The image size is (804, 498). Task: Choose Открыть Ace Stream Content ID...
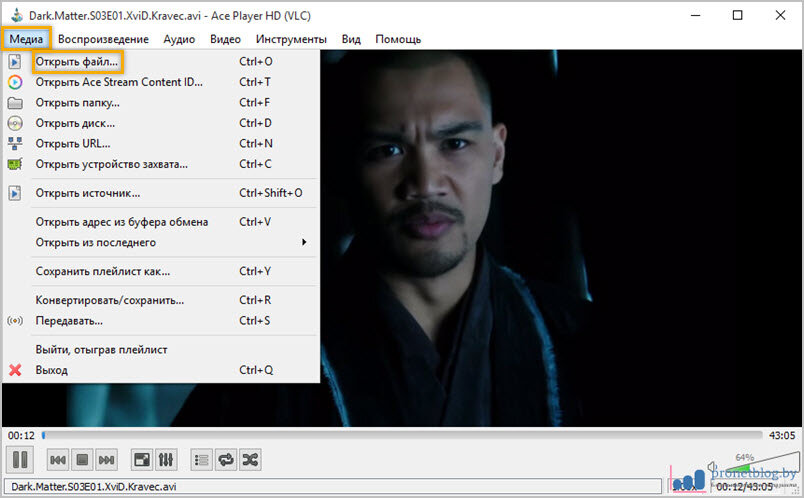pos(161,82)
